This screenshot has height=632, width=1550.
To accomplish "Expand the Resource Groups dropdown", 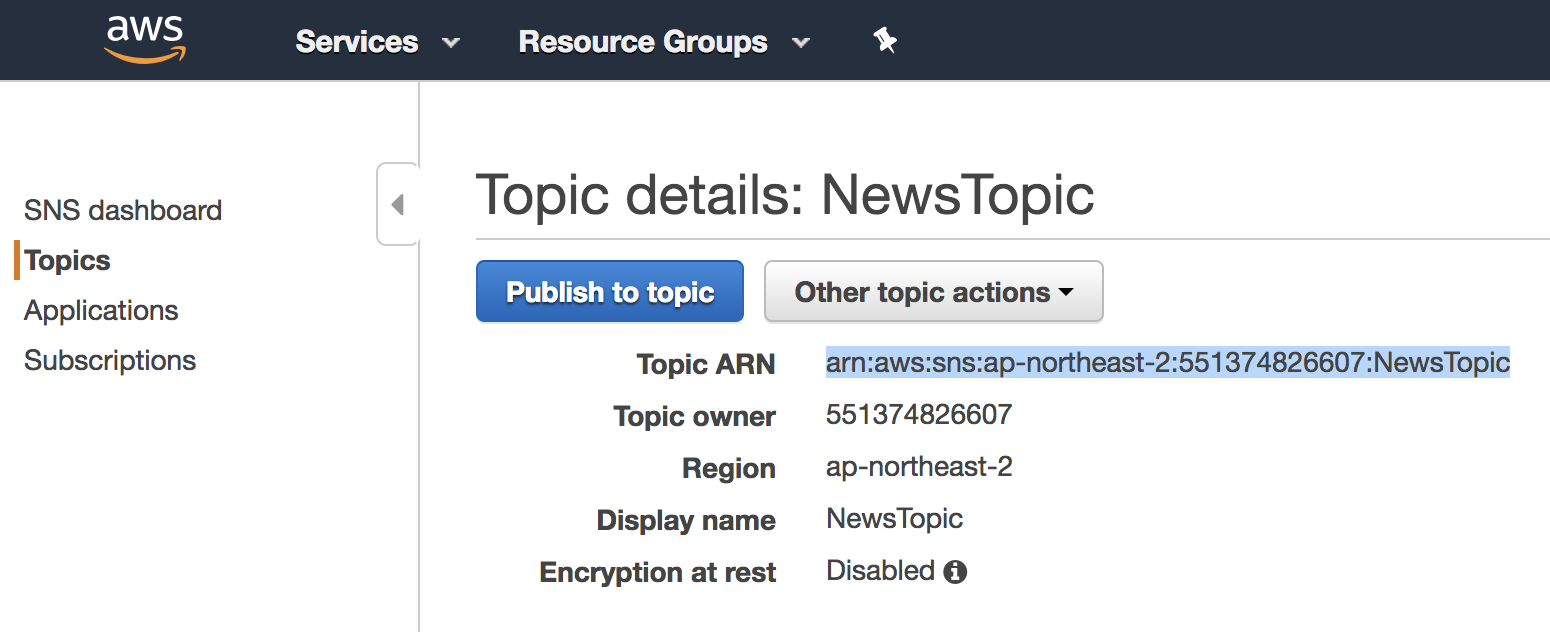I will [664, 42].
